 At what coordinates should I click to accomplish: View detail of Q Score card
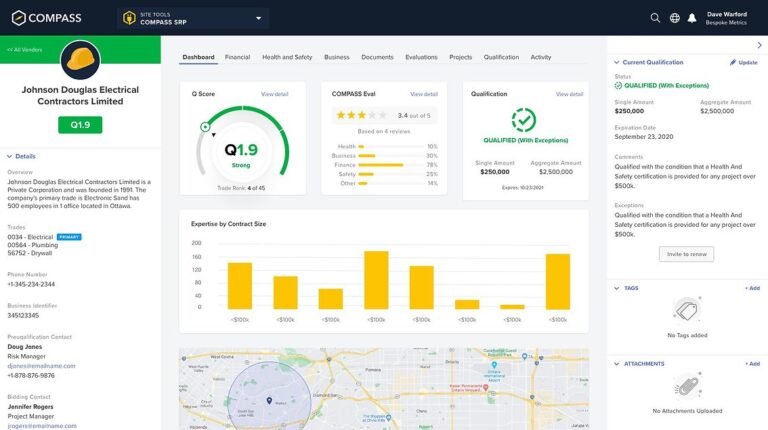point(274,94)
